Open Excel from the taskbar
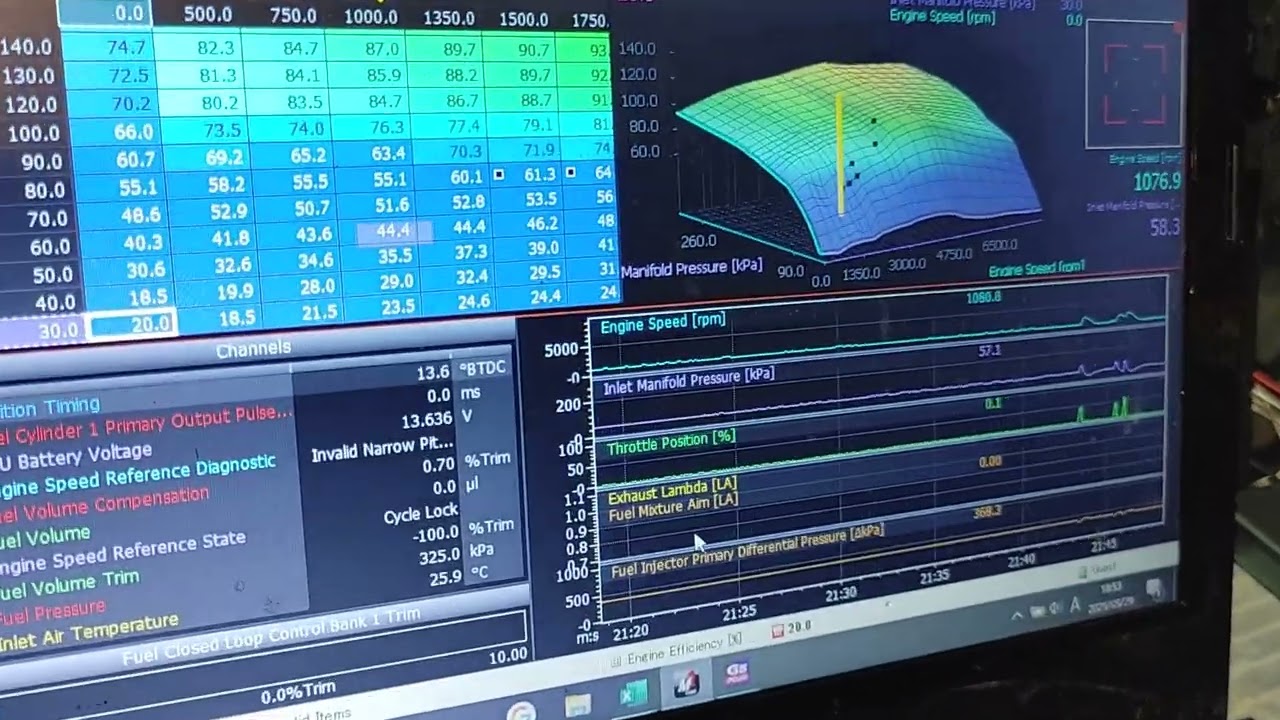1280x720 pixels. point(633,694)
